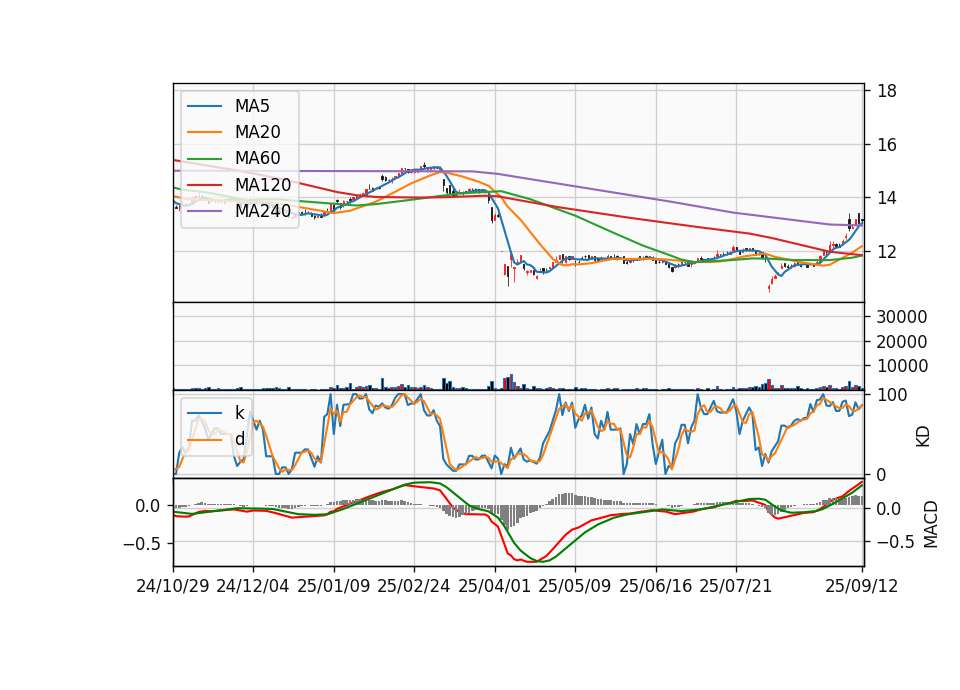Click the right MACD axis value -0.5

(896, 542)
